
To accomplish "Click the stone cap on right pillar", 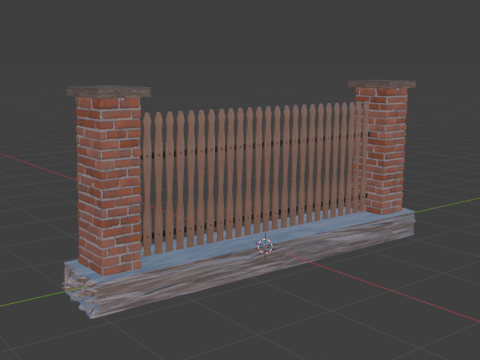I will pyautogui.click(x=382, y=84).
